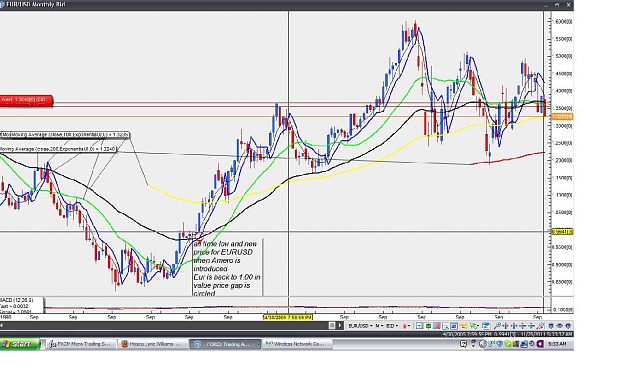Click the green checkmark system tray icon

tap(508, 344)
